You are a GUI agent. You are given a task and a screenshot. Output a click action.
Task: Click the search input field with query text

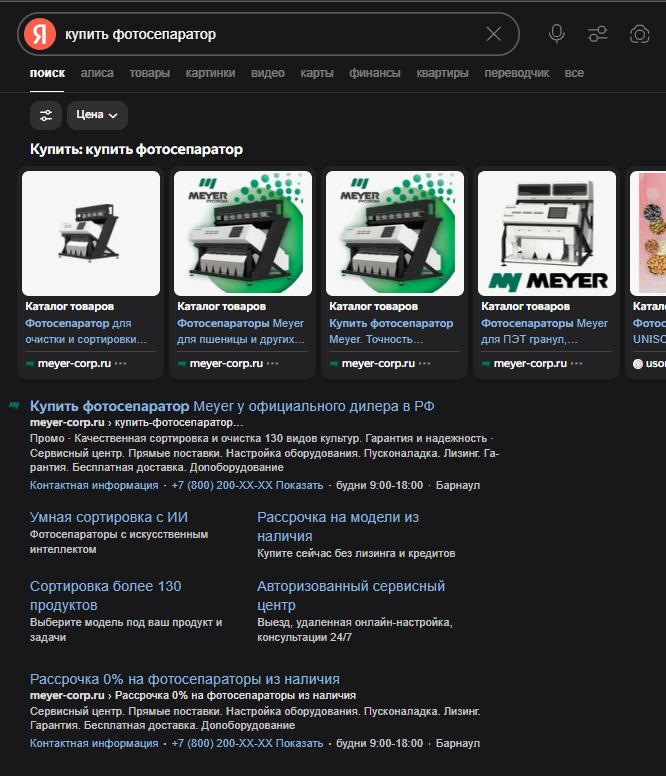[270, 34]
